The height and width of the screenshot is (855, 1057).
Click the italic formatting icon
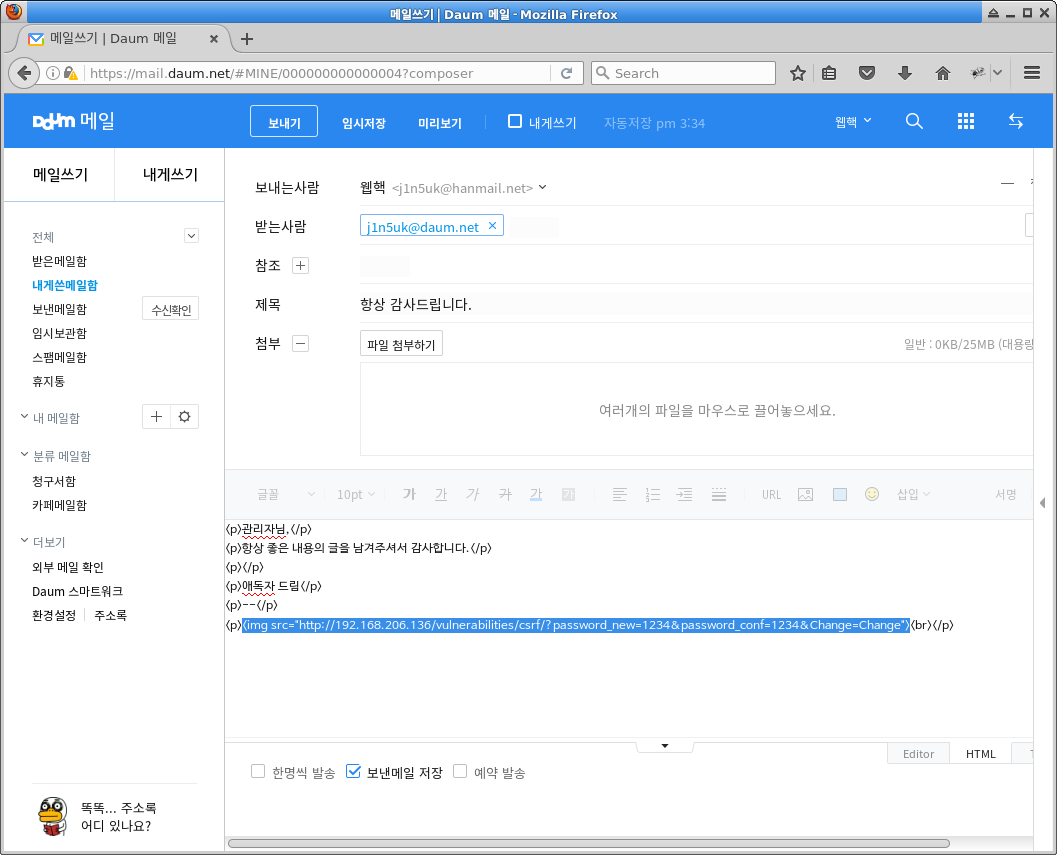473,494
